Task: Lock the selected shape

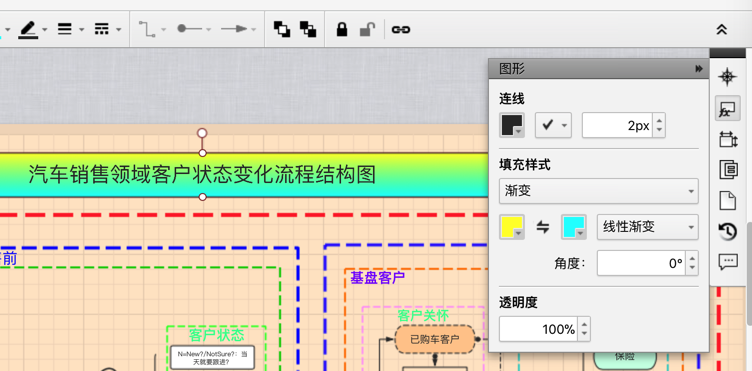Action: 342,29
